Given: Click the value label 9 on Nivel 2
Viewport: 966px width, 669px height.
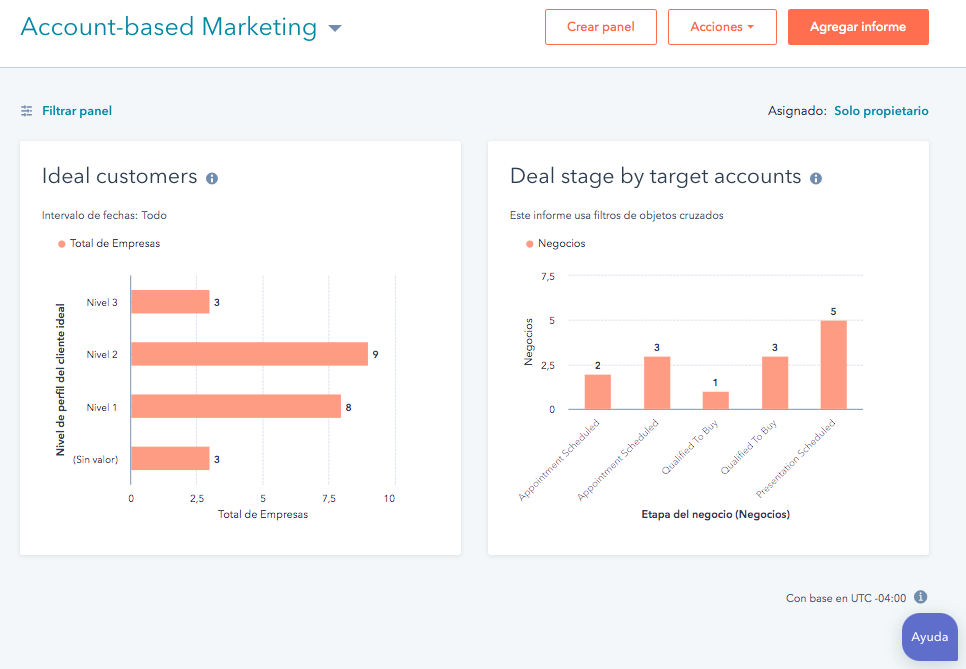Looking at the screenshot, I should click(x=375, y=354).
